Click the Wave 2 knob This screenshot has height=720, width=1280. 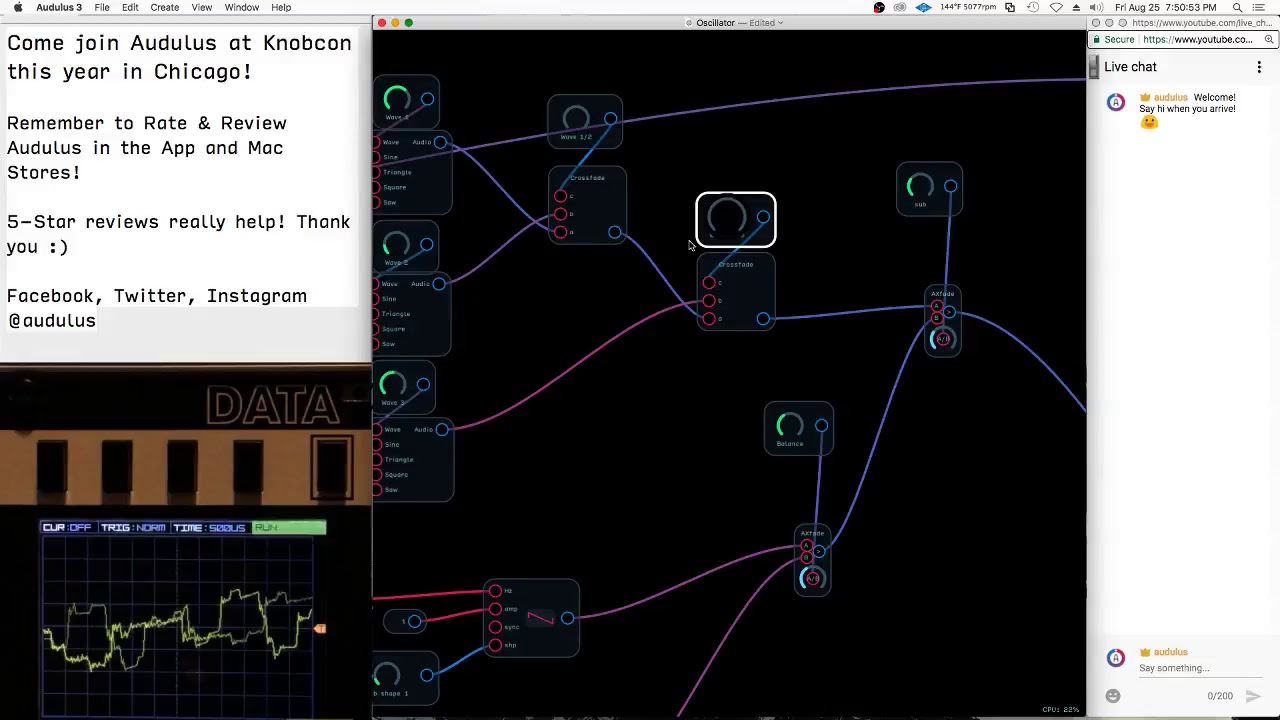[396, 244]
